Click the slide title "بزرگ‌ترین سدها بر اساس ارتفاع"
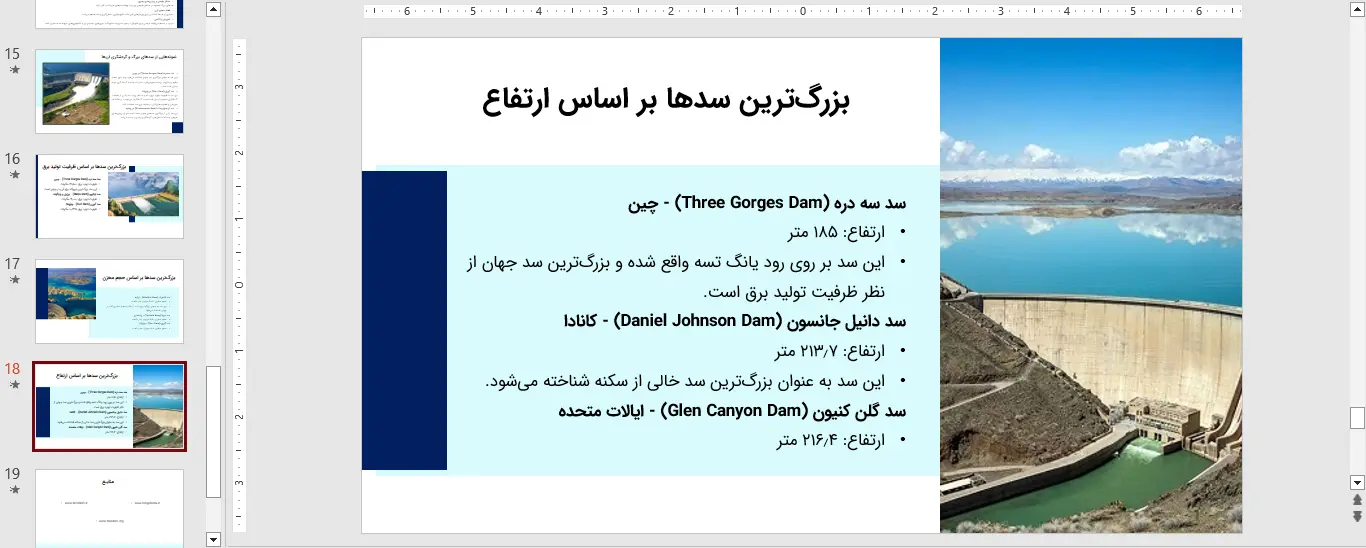Screen dimensions: 1366x548 [666, 101]
